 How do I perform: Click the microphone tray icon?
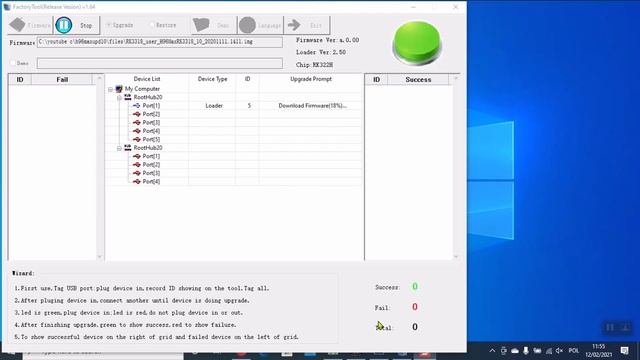(x=526, y=351)
